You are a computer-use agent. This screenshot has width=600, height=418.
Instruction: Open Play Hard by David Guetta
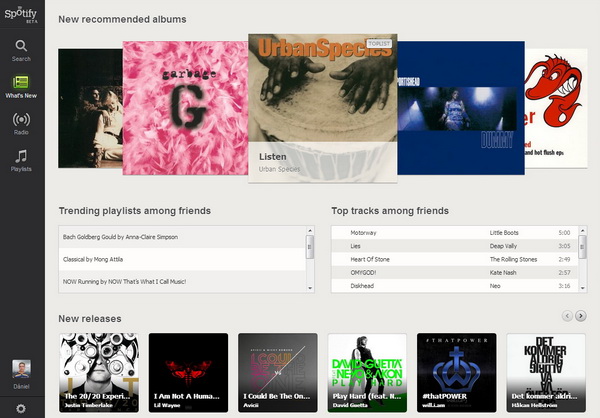367,372
